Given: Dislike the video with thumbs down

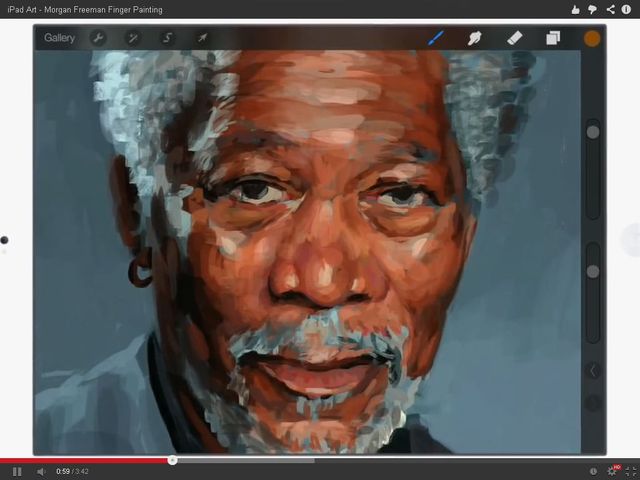Looking at the screenshot, I should [592, 9].
